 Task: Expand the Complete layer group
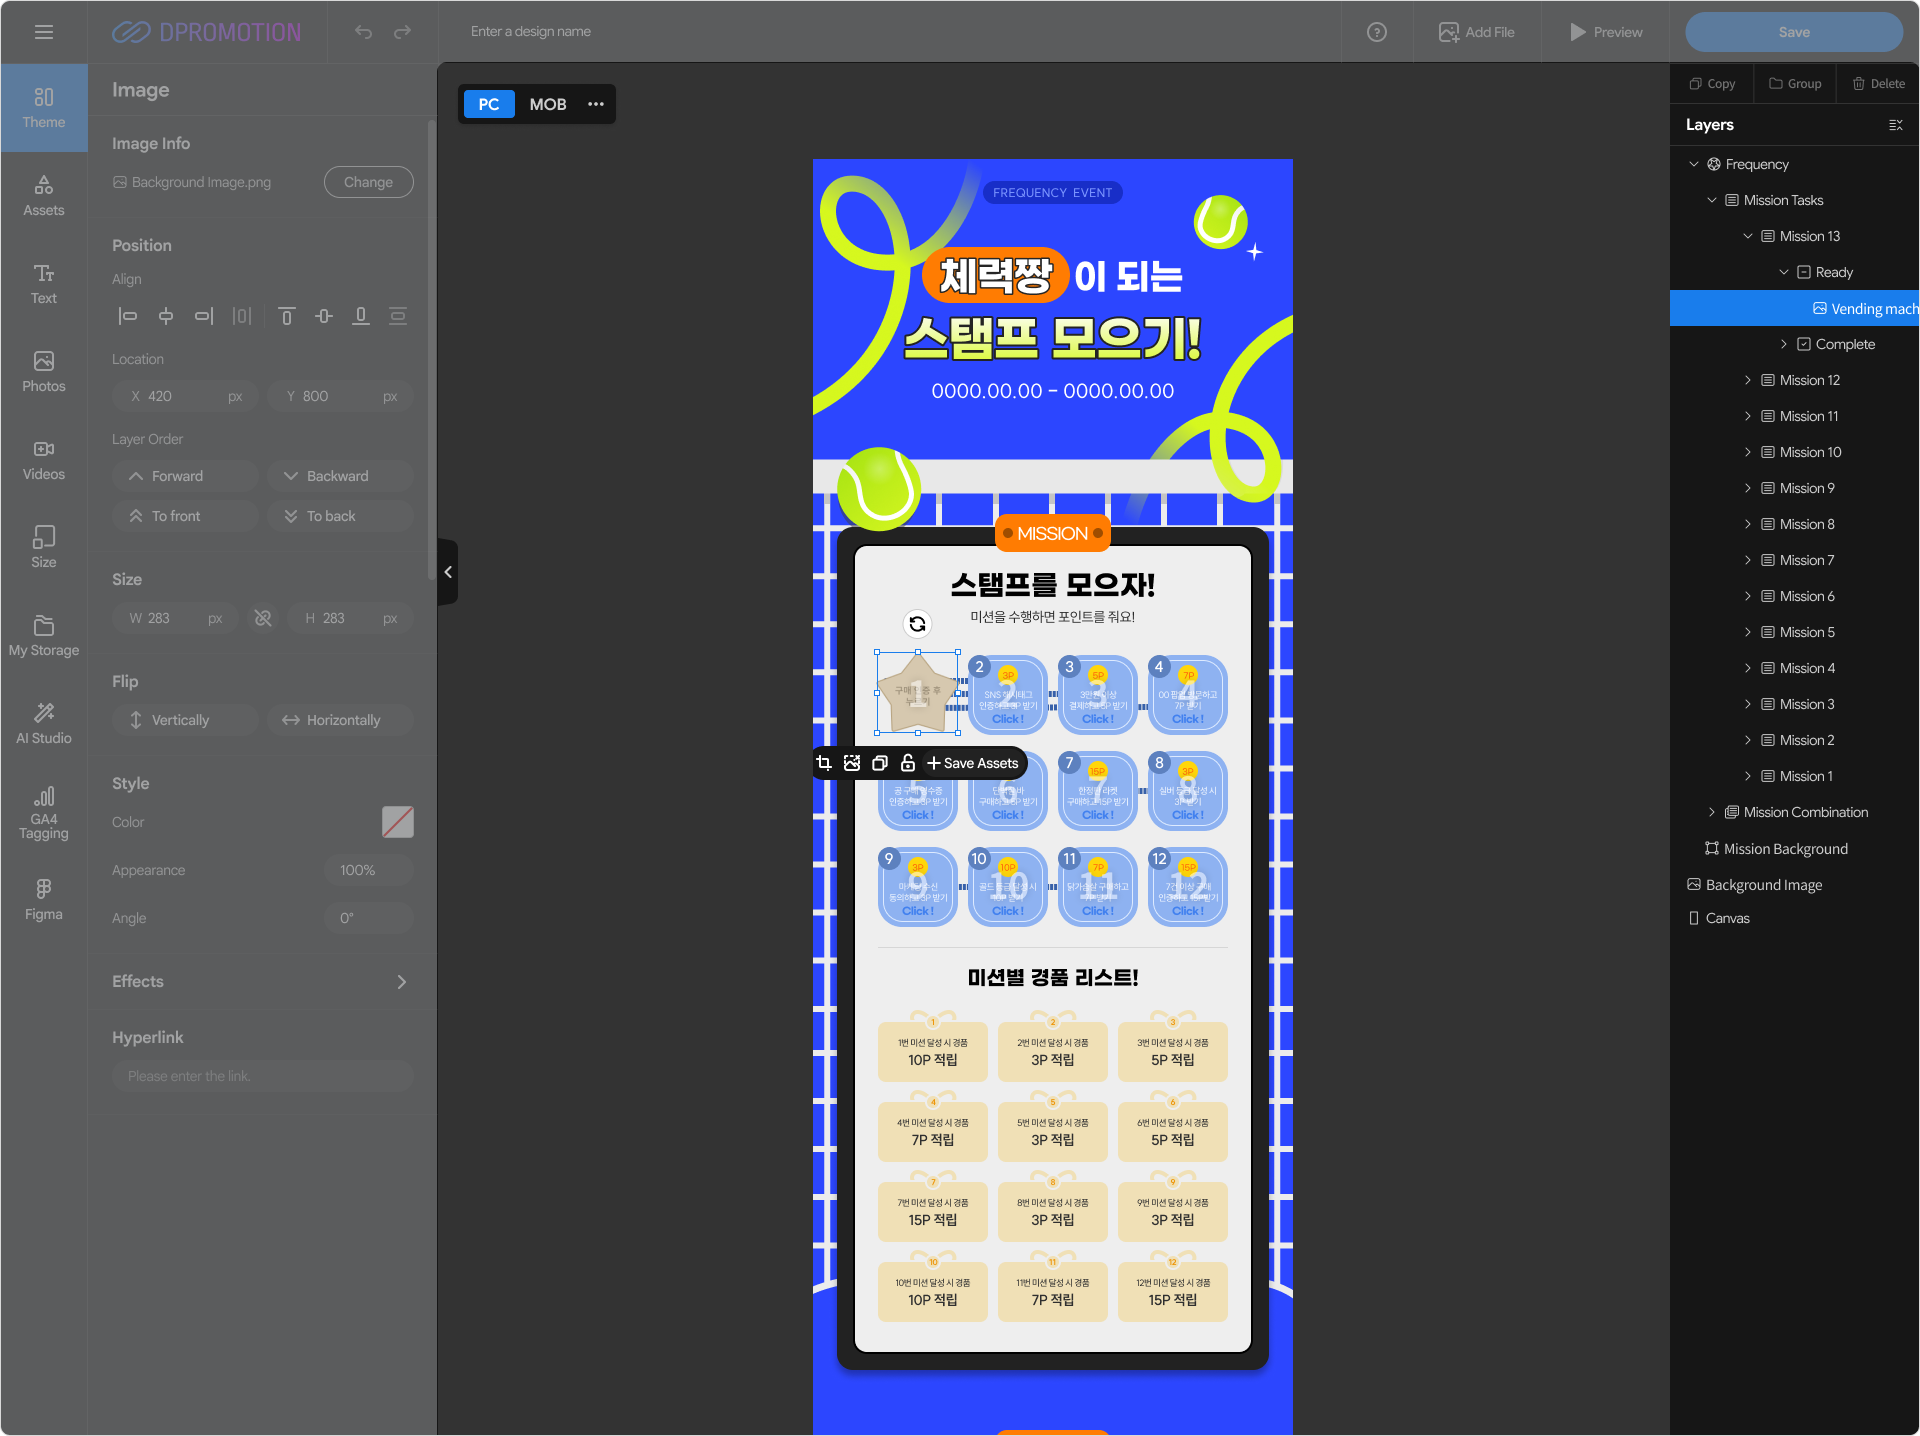click(x=1784, y=344)
